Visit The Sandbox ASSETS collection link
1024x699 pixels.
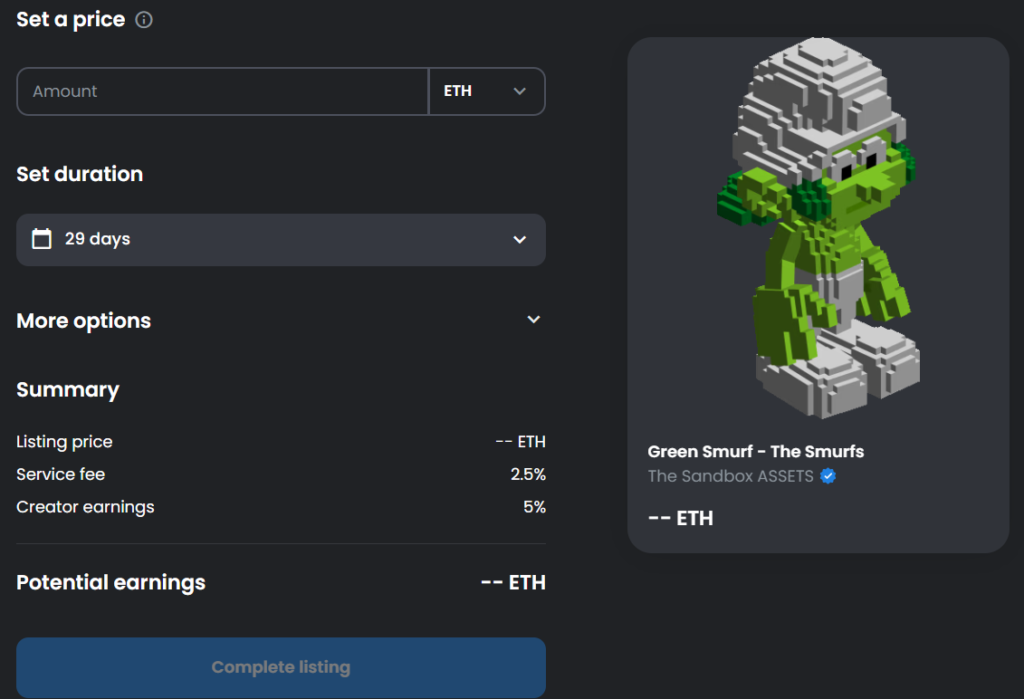click(x=730, y=476)
